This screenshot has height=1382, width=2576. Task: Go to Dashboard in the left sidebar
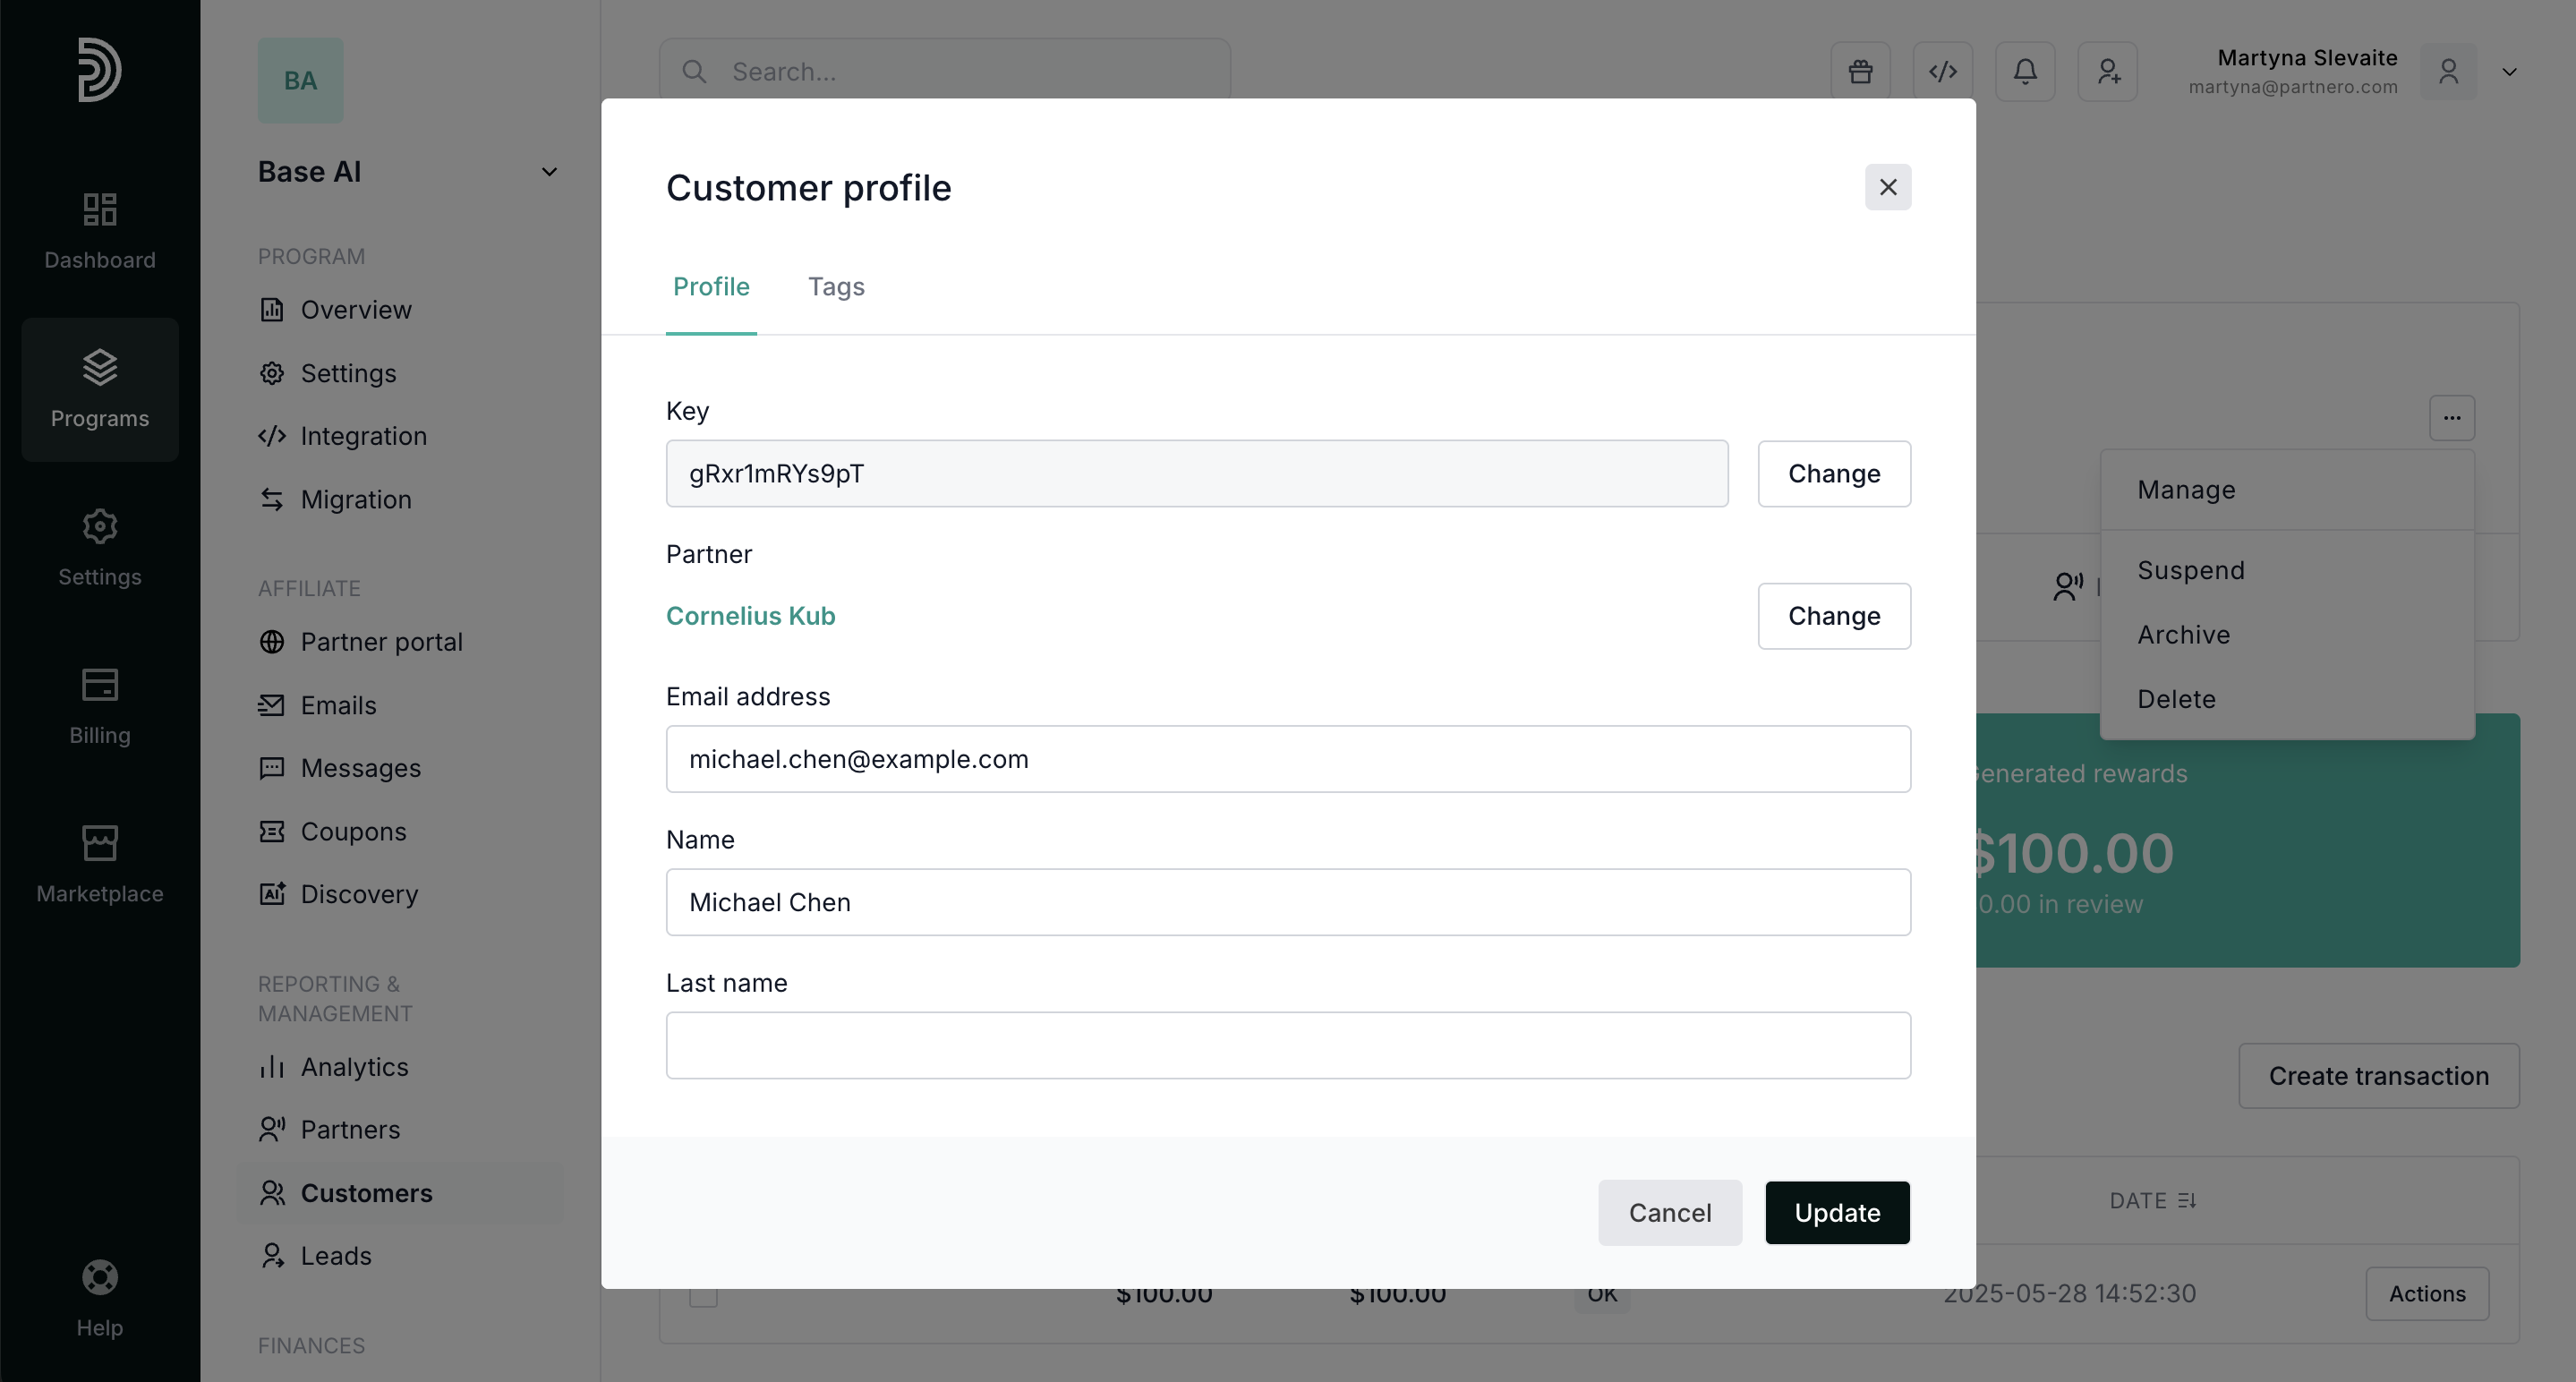100,230
